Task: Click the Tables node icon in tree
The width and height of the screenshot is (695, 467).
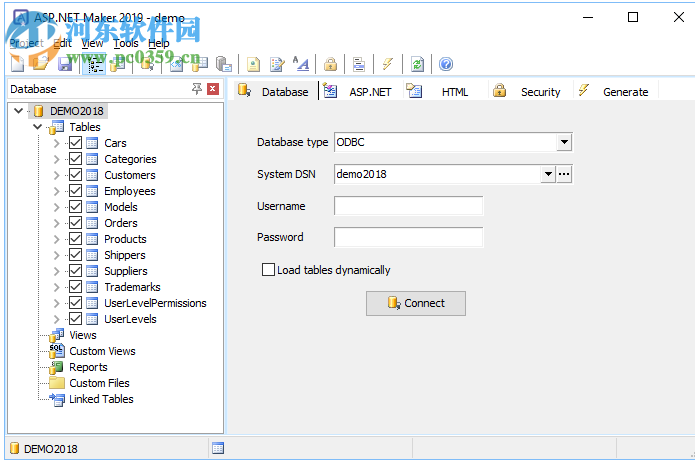Action: [57, 127]
